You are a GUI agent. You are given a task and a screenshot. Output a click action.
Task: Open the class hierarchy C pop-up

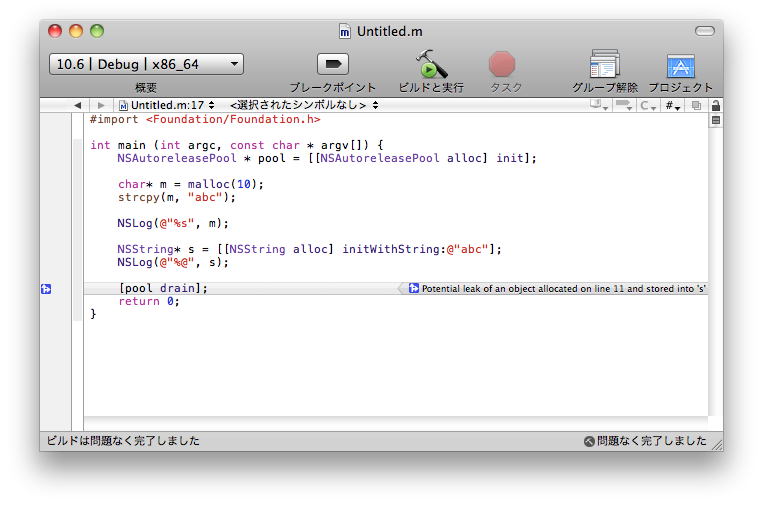(x=648, y=105)
